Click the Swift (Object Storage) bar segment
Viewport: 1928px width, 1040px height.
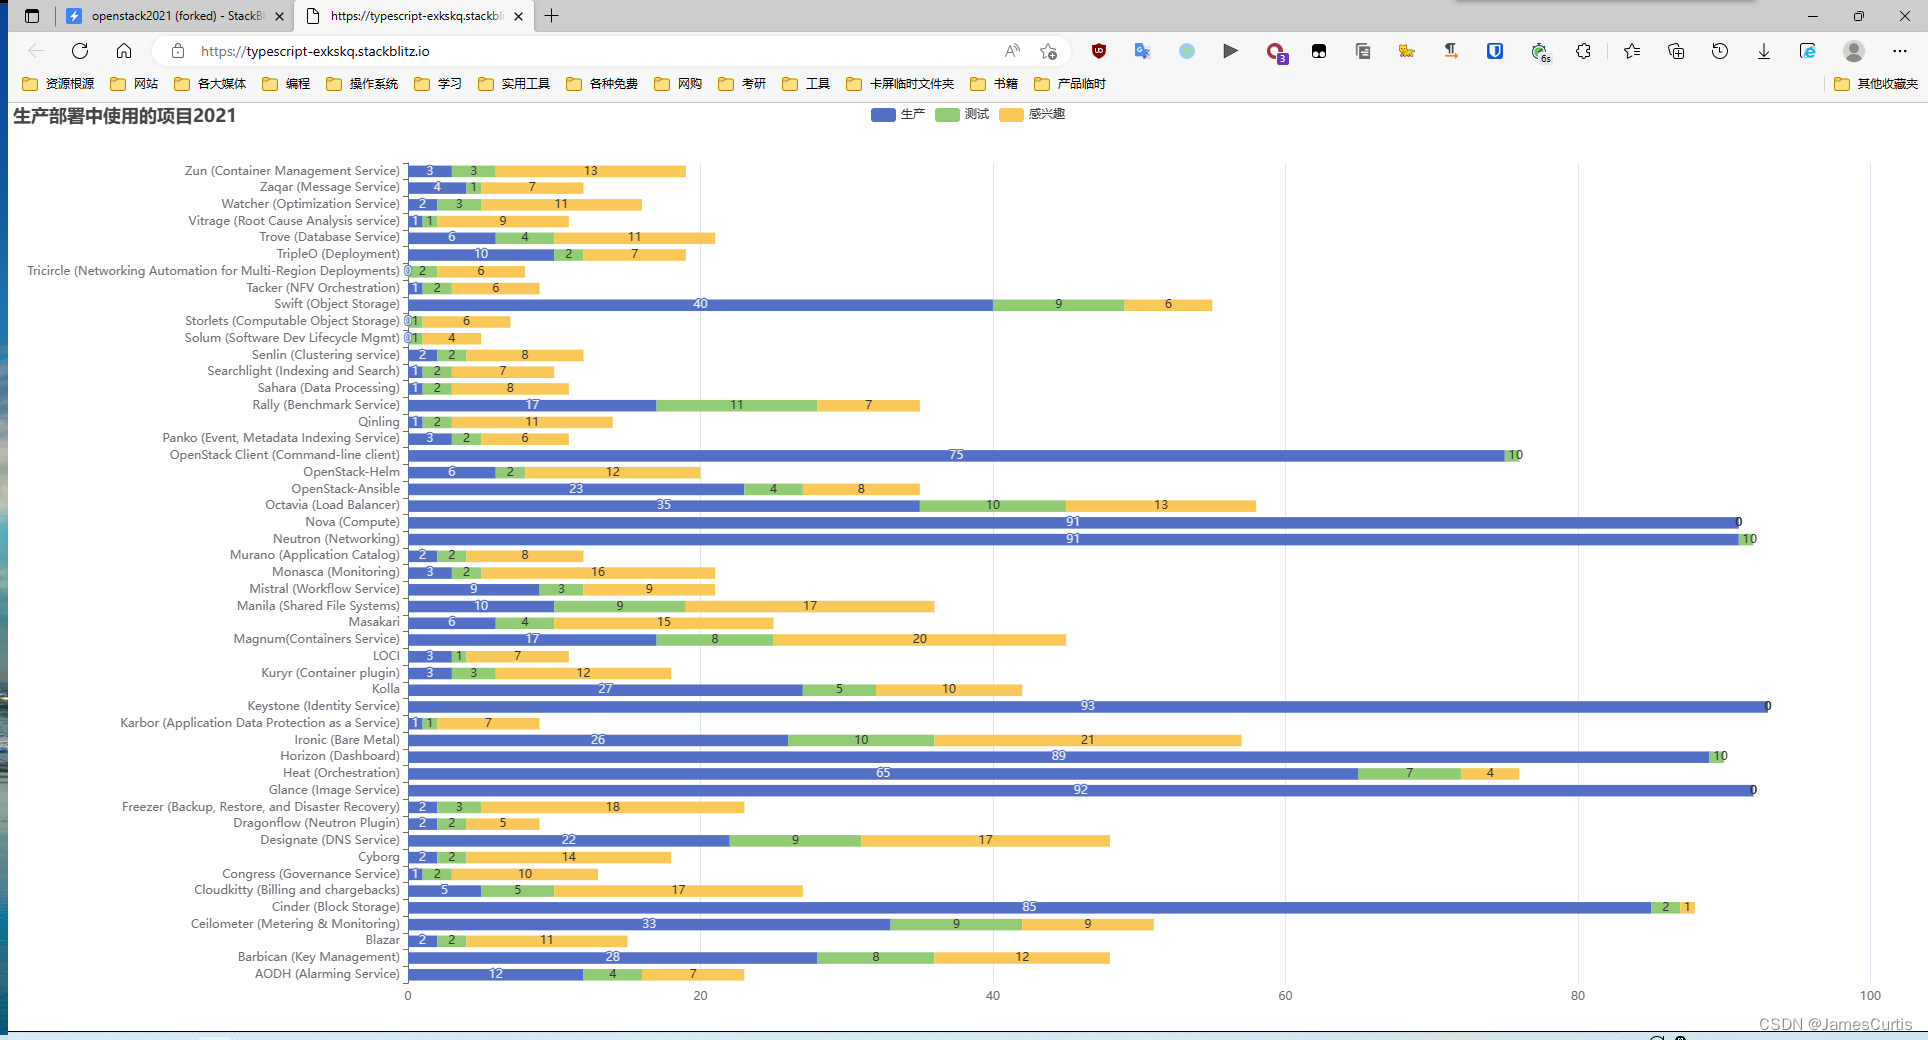[x=700, y=304]
